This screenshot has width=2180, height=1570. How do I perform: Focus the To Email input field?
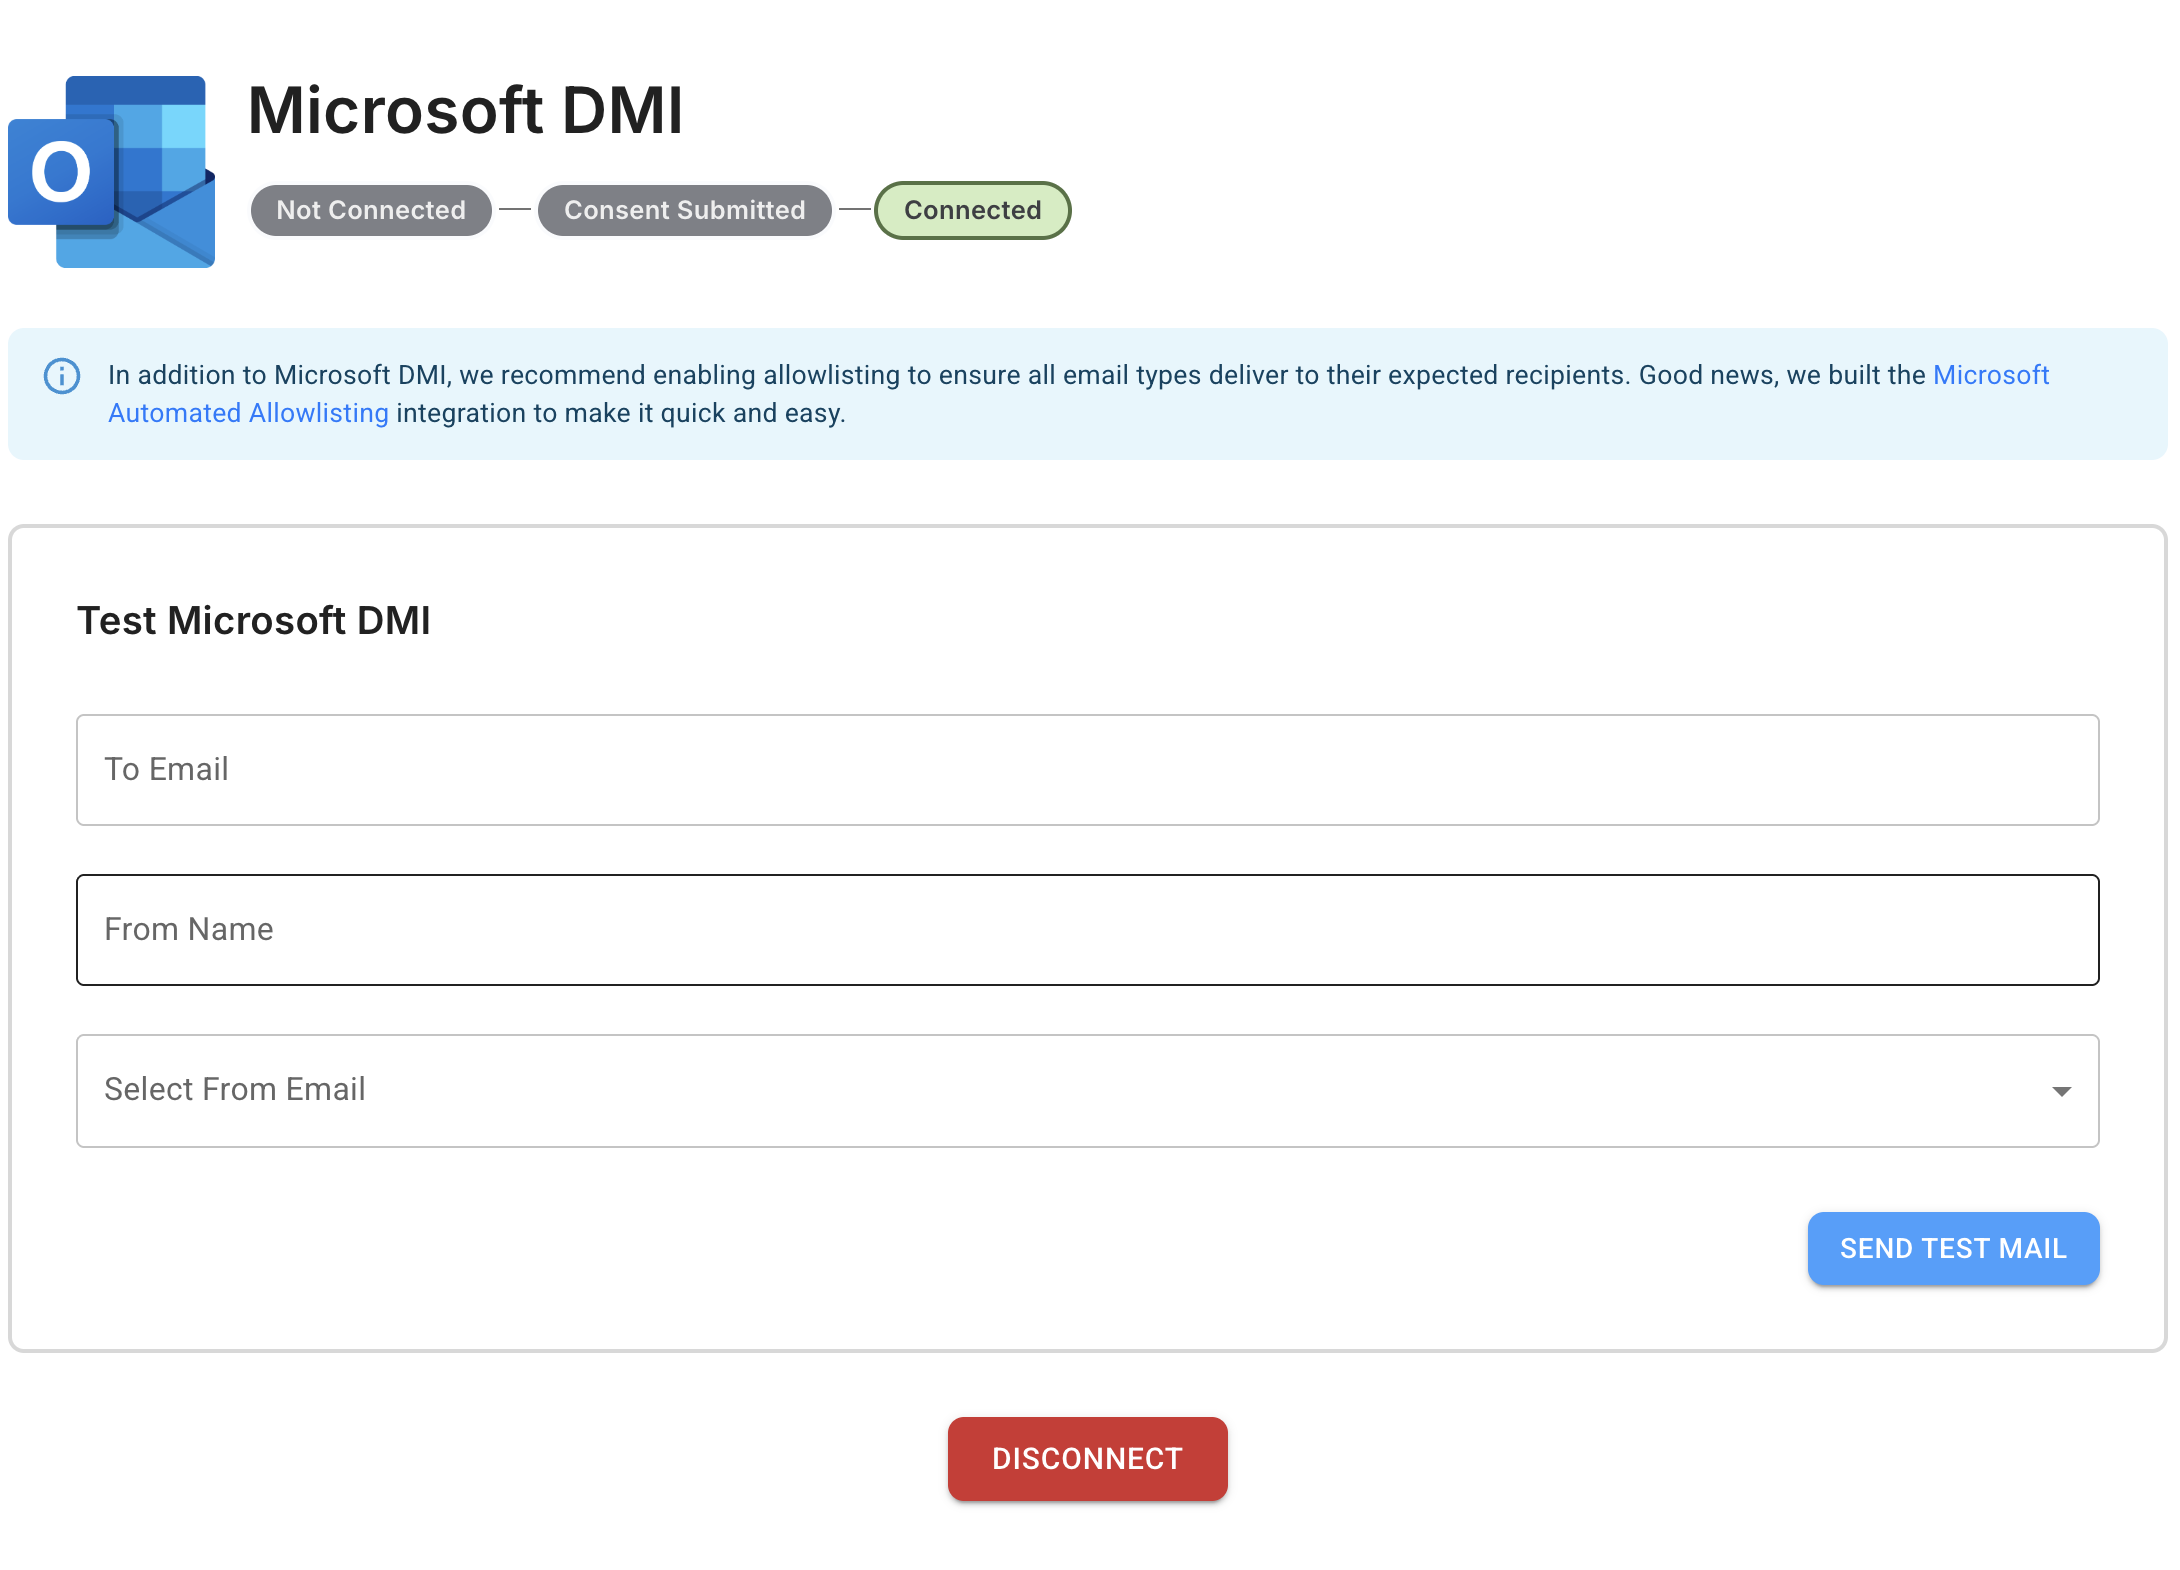[1087, 770]
